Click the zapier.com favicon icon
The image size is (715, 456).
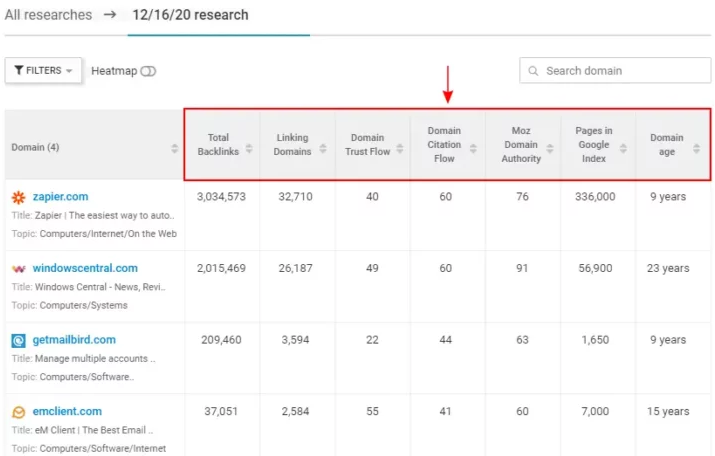coord(18,197)
